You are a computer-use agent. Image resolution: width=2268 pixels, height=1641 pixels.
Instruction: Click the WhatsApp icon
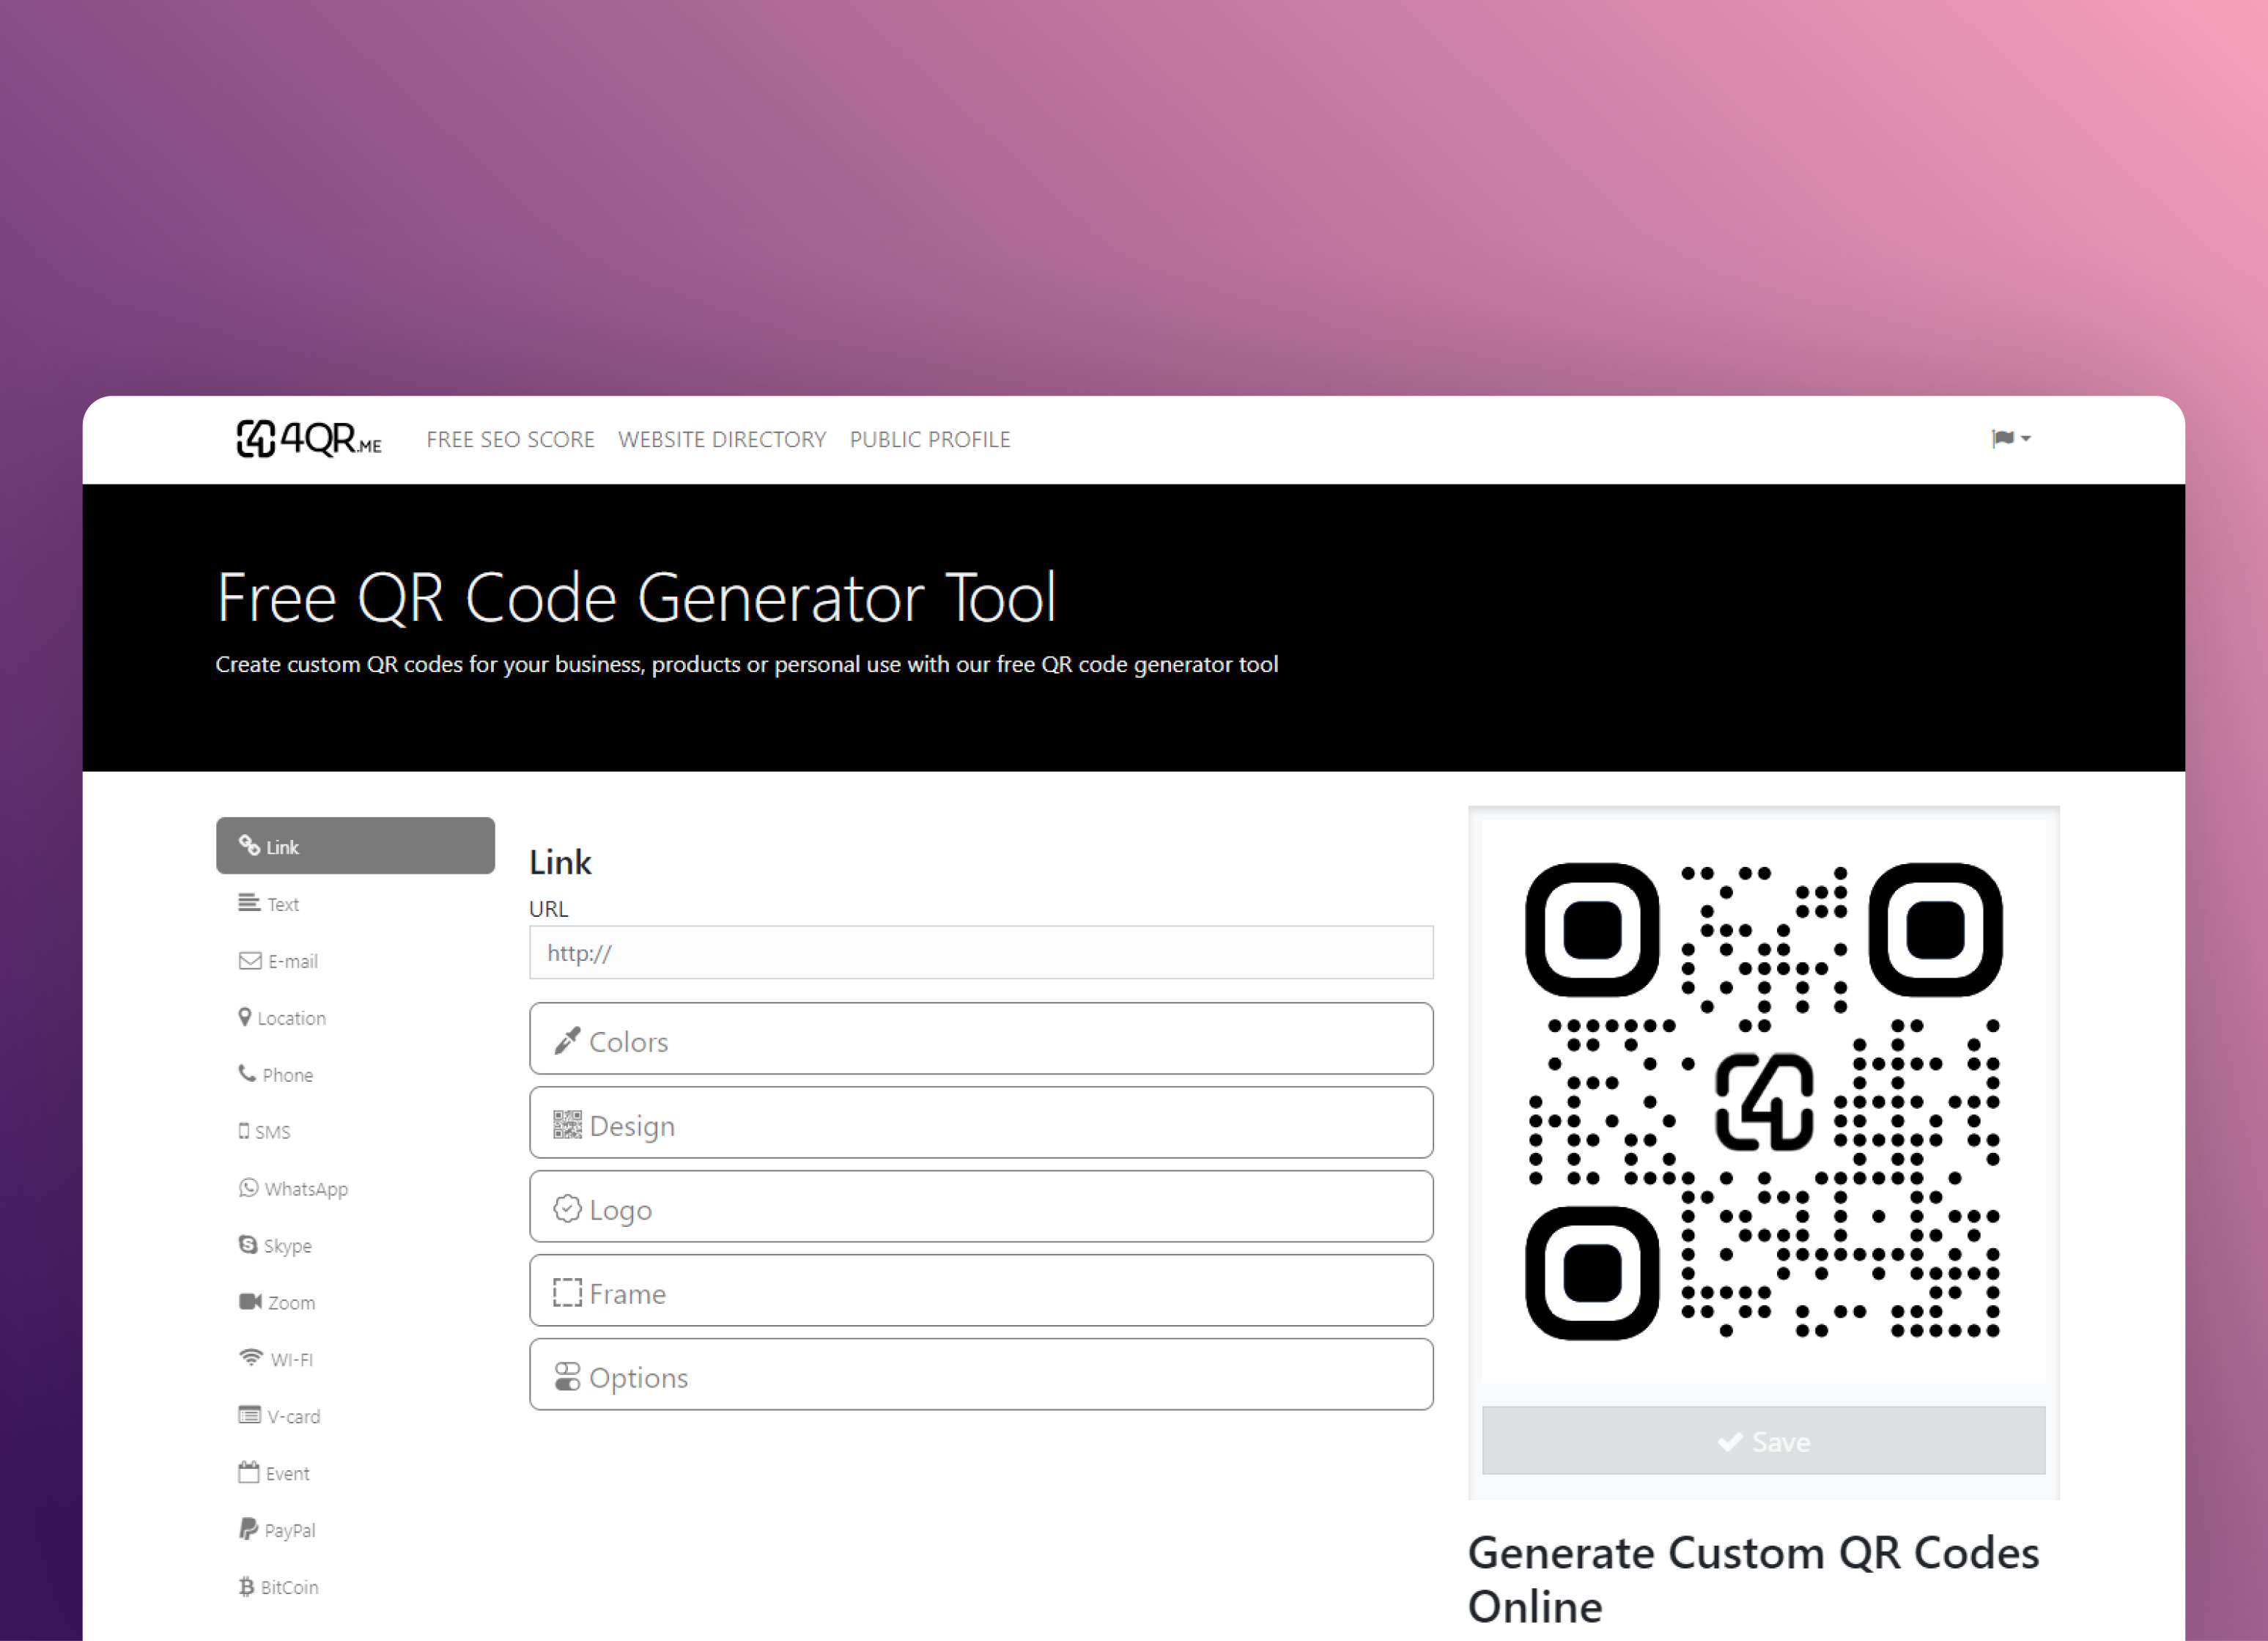pos(249,1188)
